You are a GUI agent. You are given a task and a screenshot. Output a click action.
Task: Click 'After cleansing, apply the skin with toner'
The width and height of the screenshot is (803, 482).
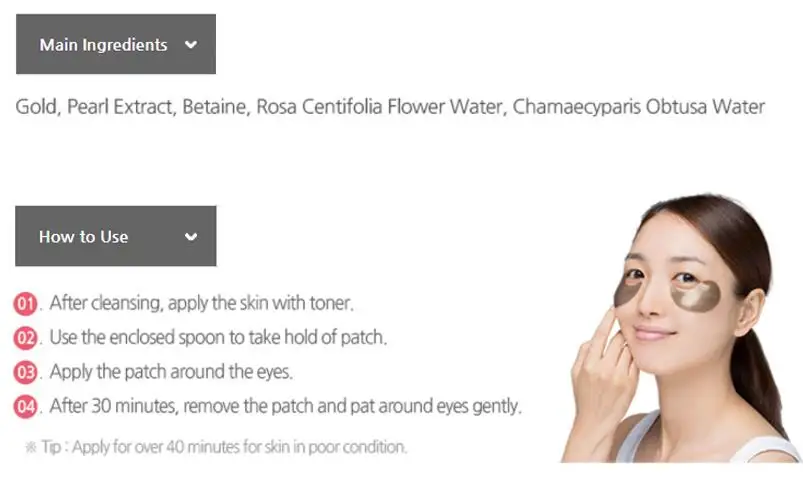point(201,303)
